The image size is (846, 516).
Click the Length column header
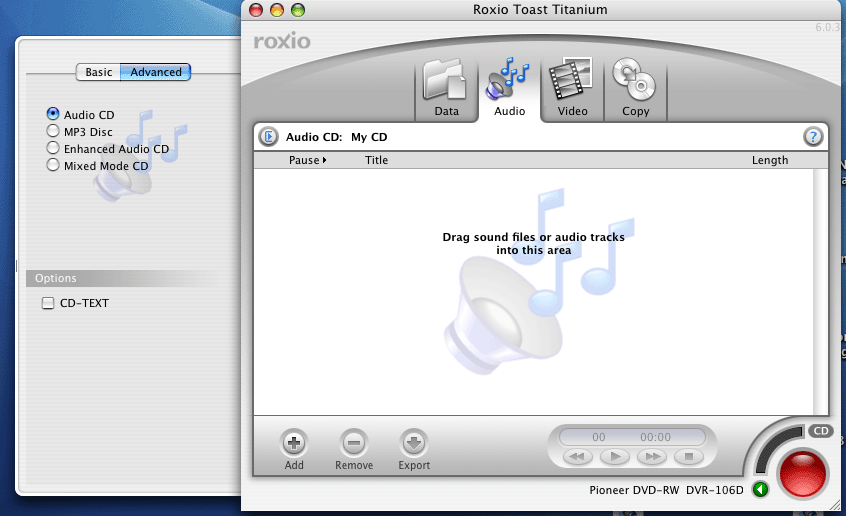(x=770, y=160)
